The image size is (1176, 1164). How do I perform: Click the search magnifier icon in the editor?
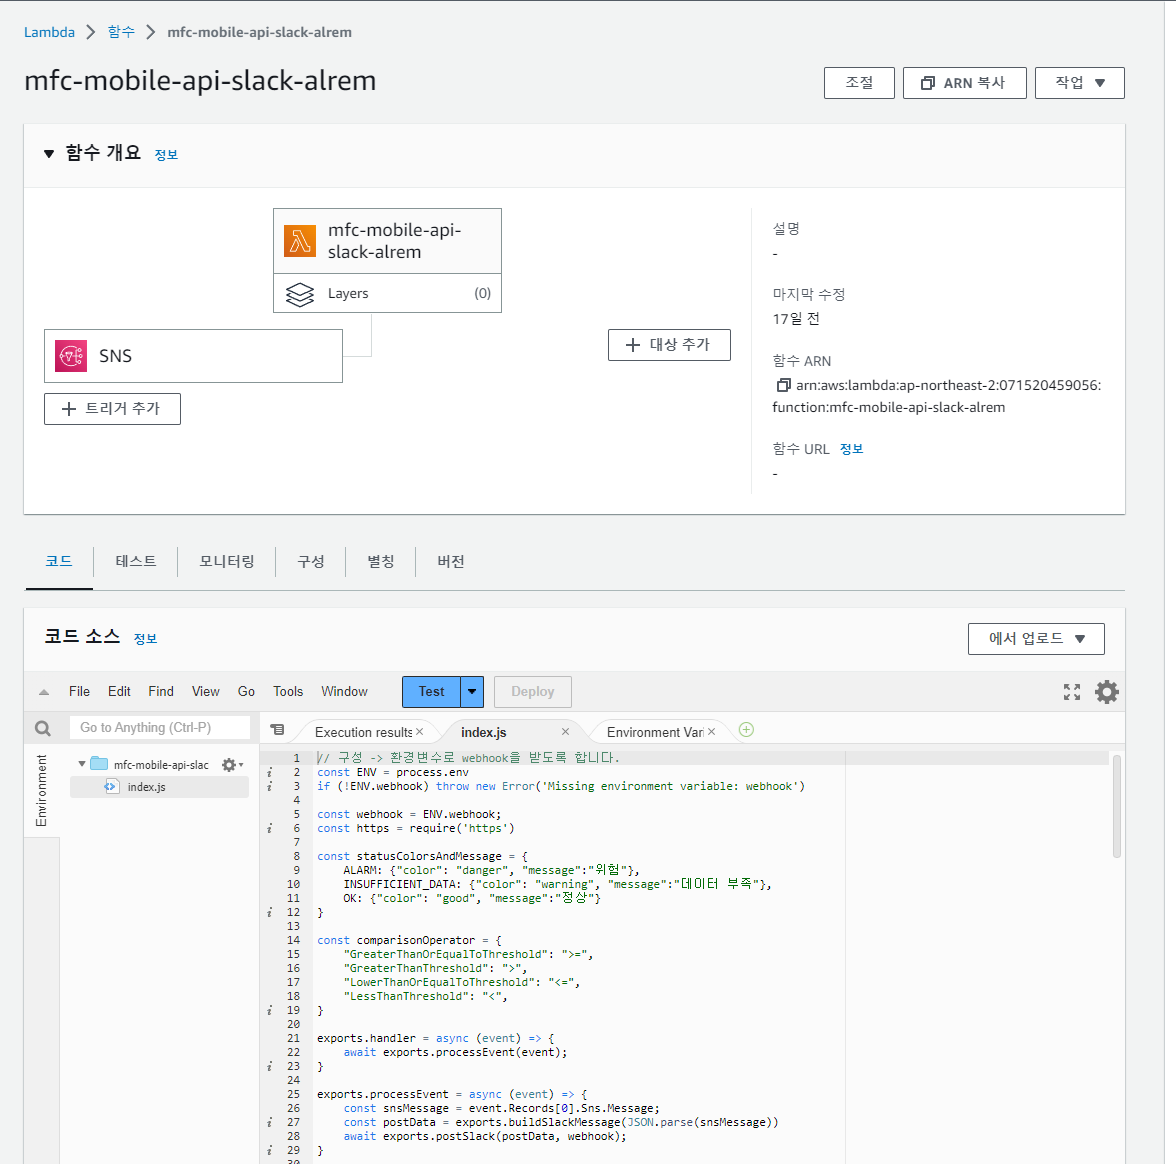(43, 728)
